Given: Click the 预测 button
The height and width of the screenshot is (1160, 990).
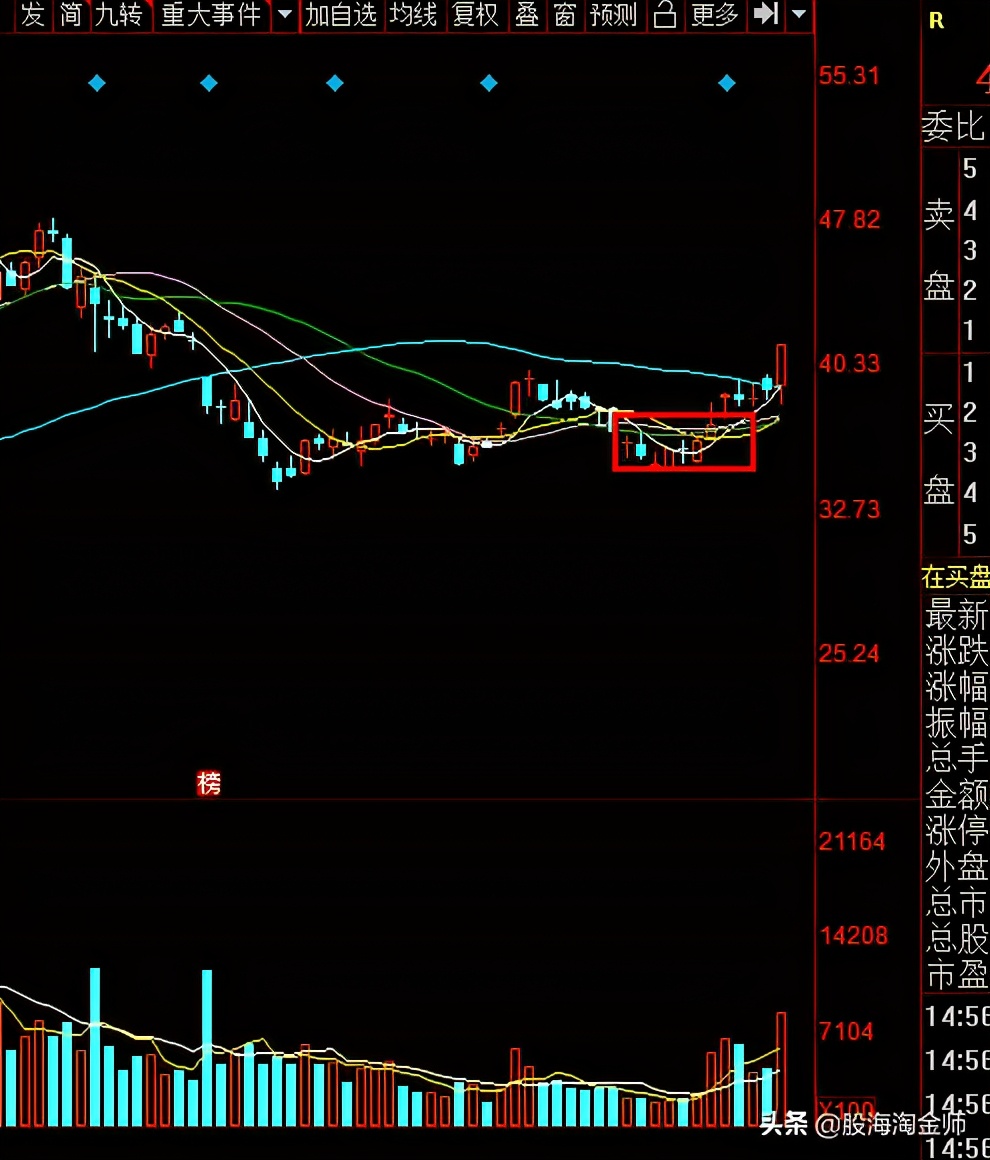Looking at the screenshot, I should coord(613,15).
